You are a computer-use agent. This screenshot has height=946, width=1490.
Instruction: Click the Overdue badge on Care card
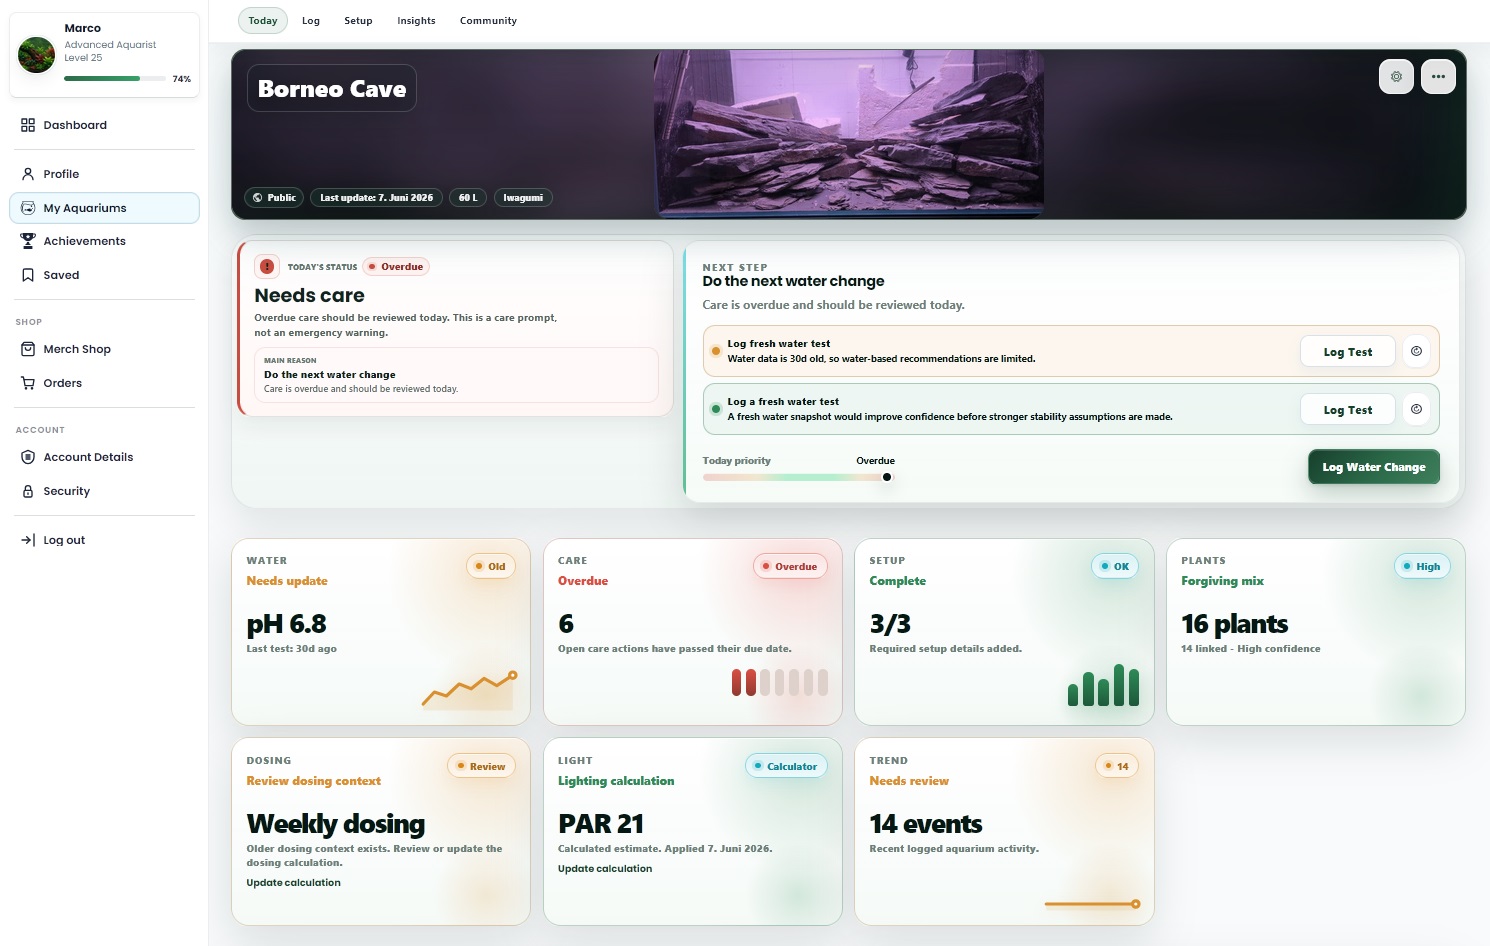click(790, 566)
